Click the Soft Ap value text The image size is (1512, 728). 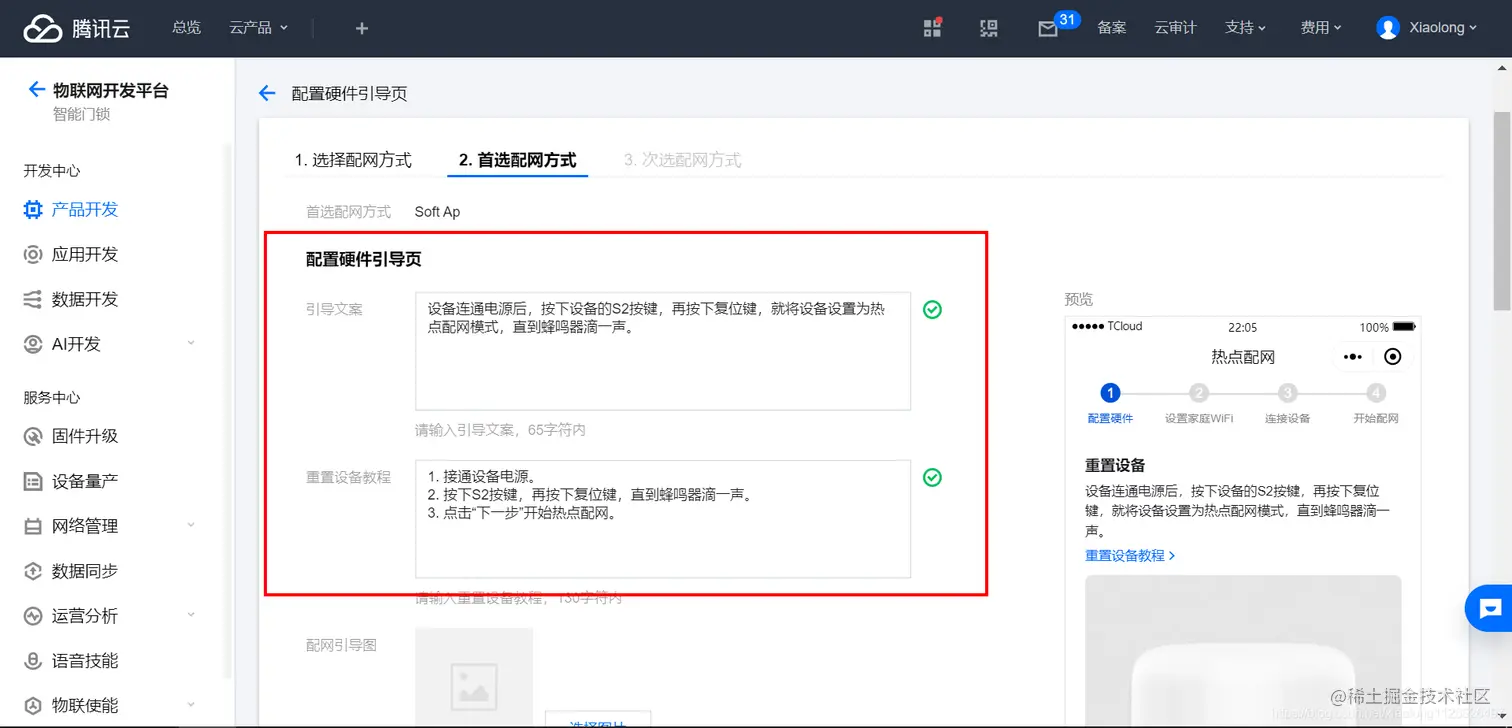coord(437,212)
